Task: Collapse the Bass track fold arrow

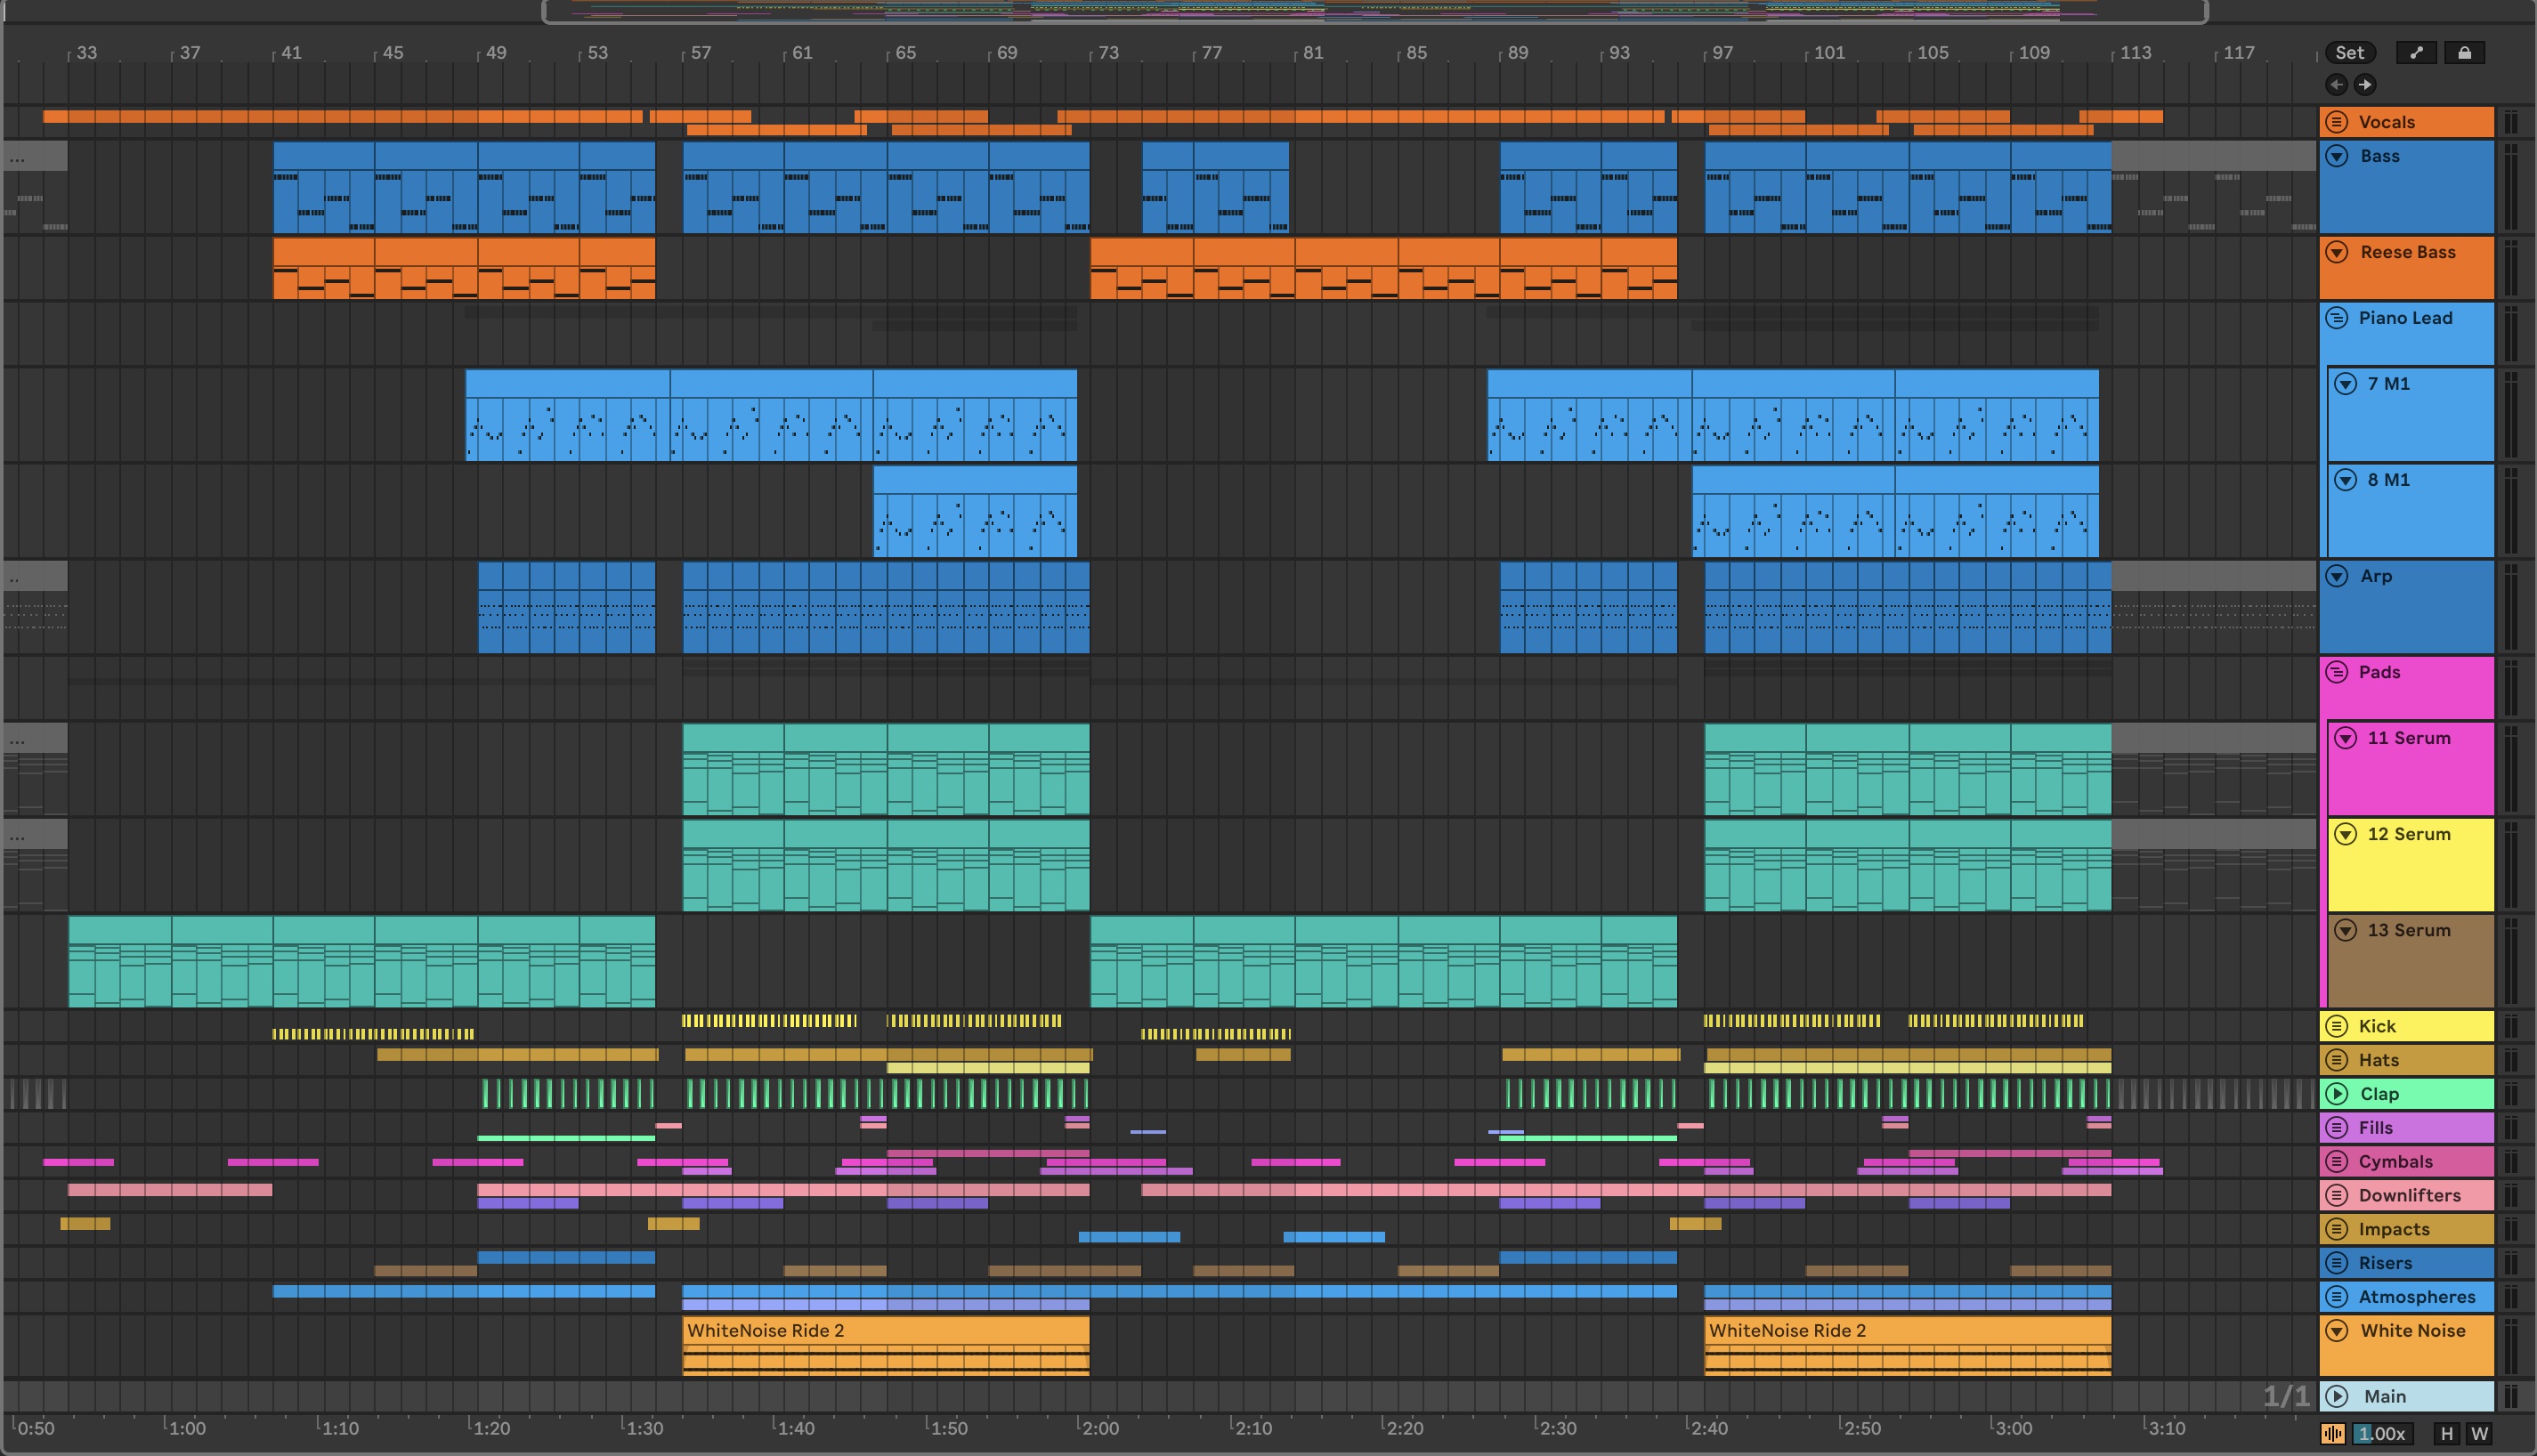Action: click(2336, 156)
